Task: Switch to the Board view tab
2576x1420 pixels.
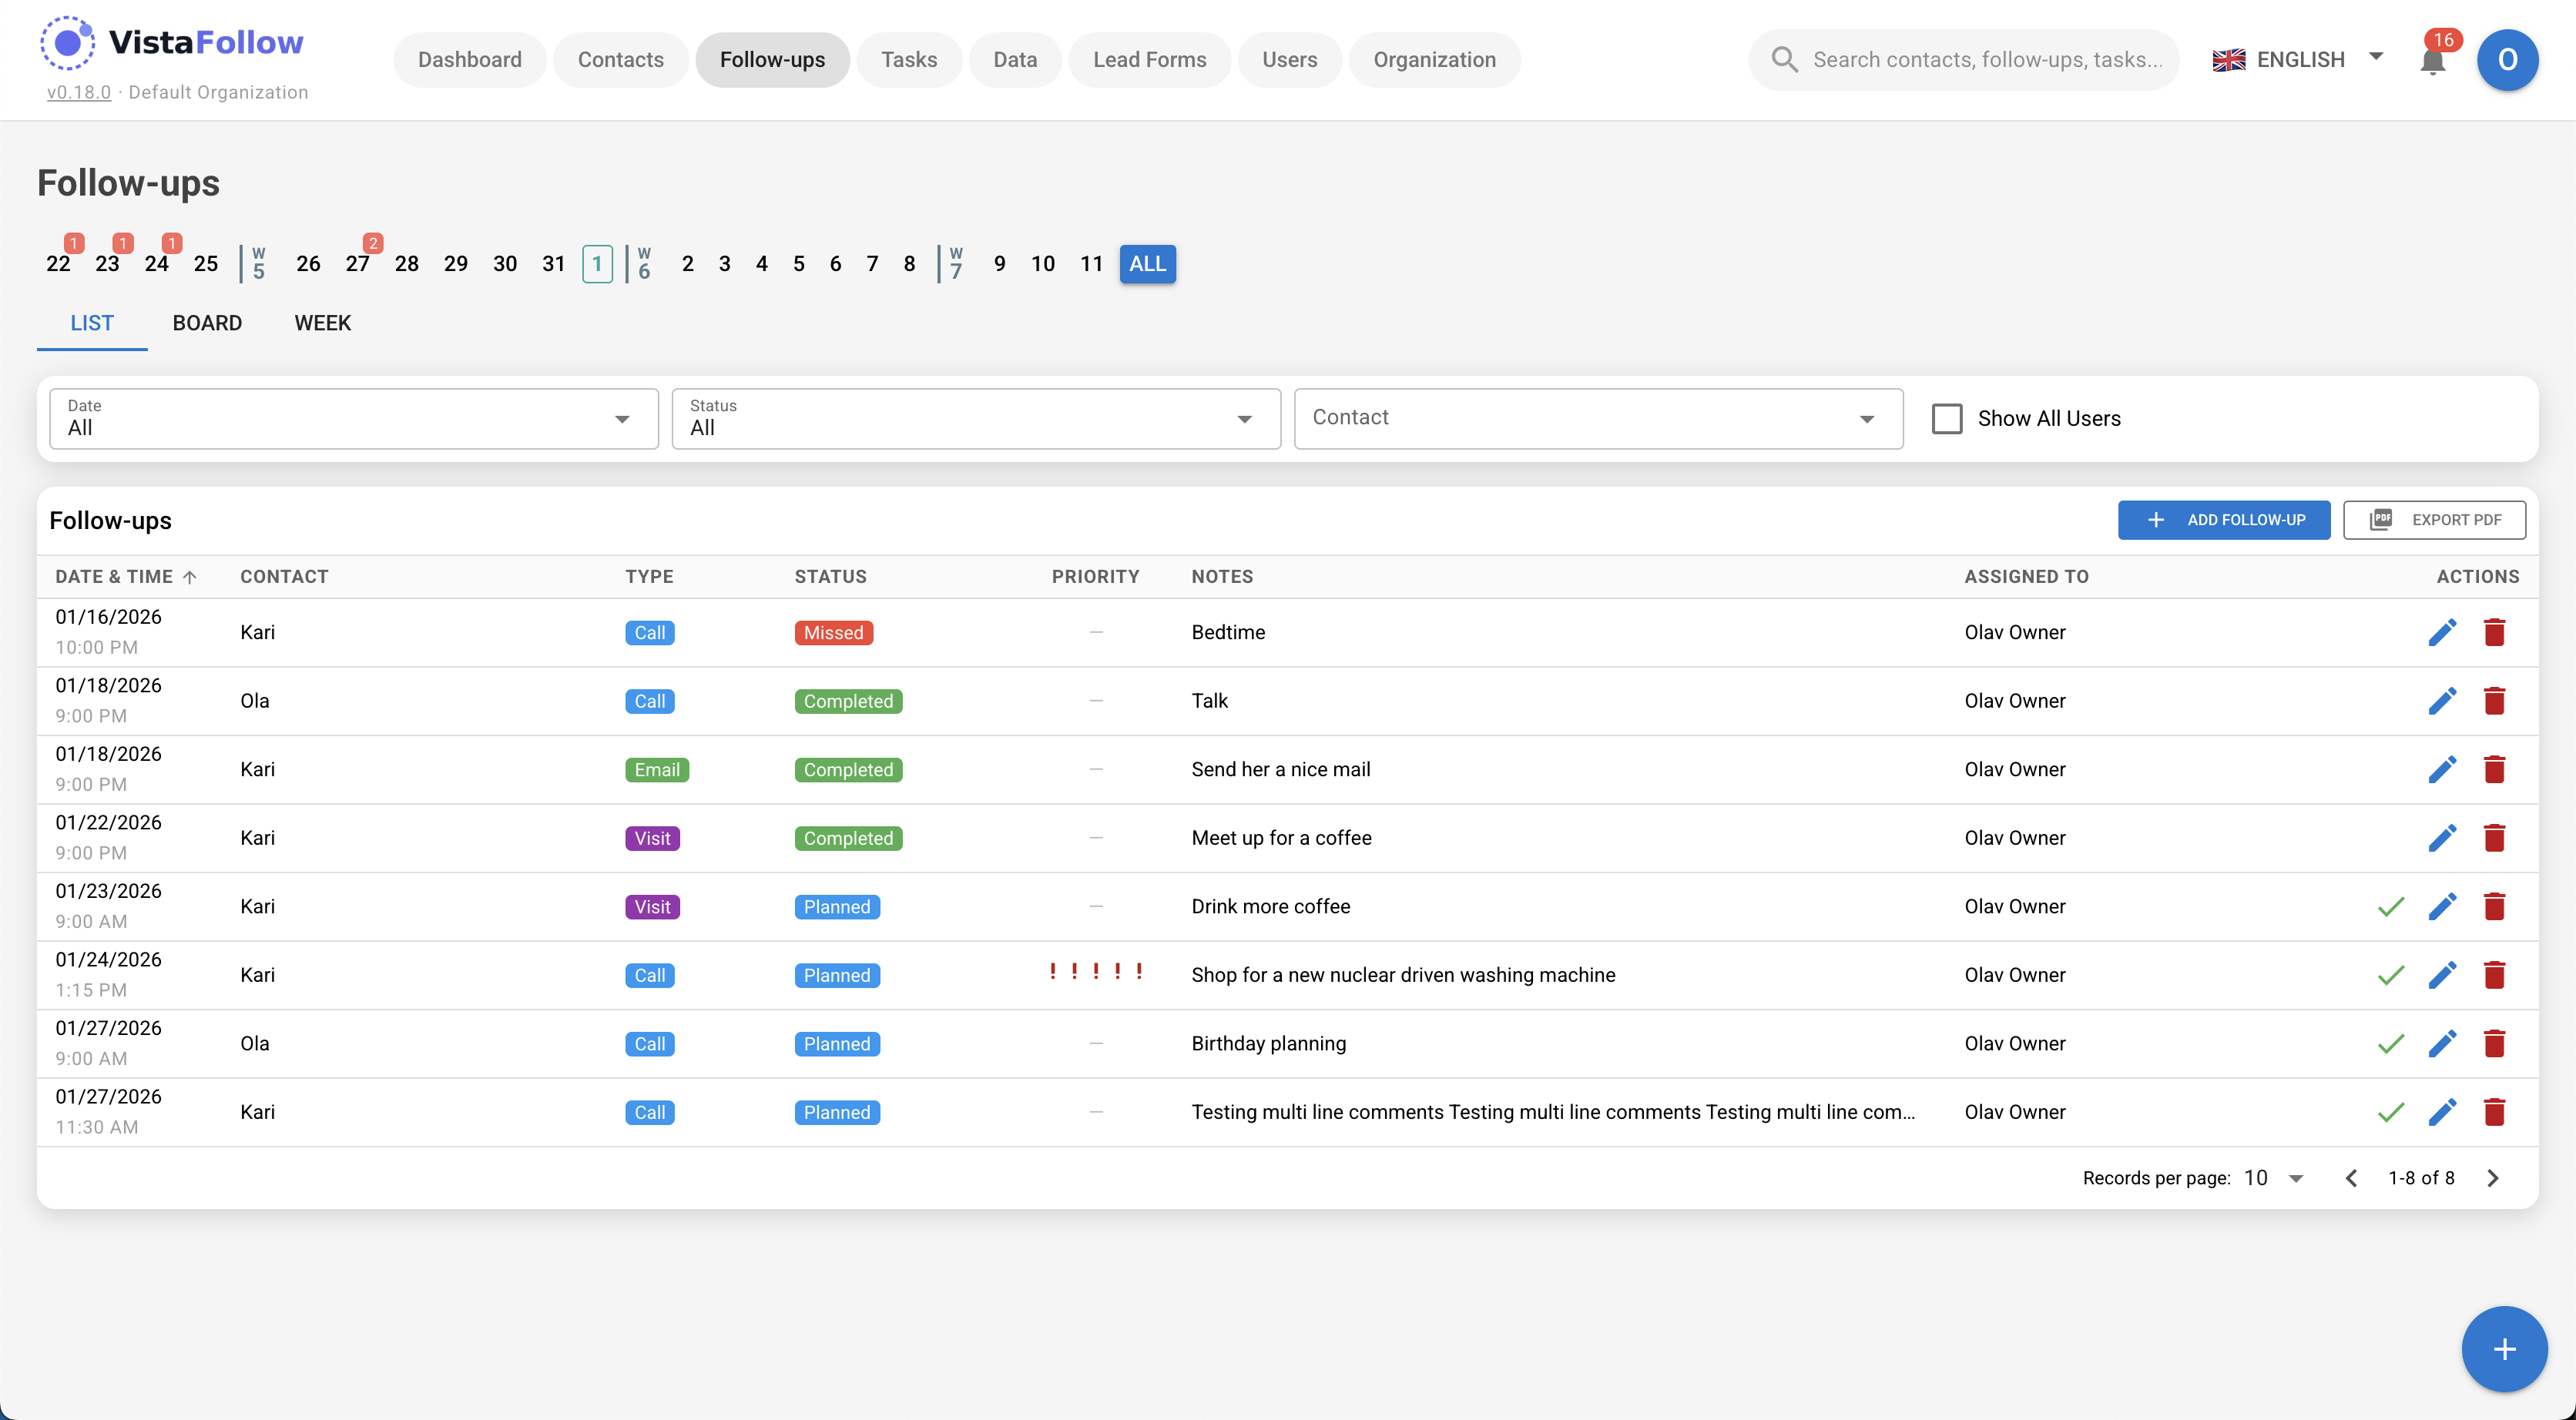Action: 207,323
